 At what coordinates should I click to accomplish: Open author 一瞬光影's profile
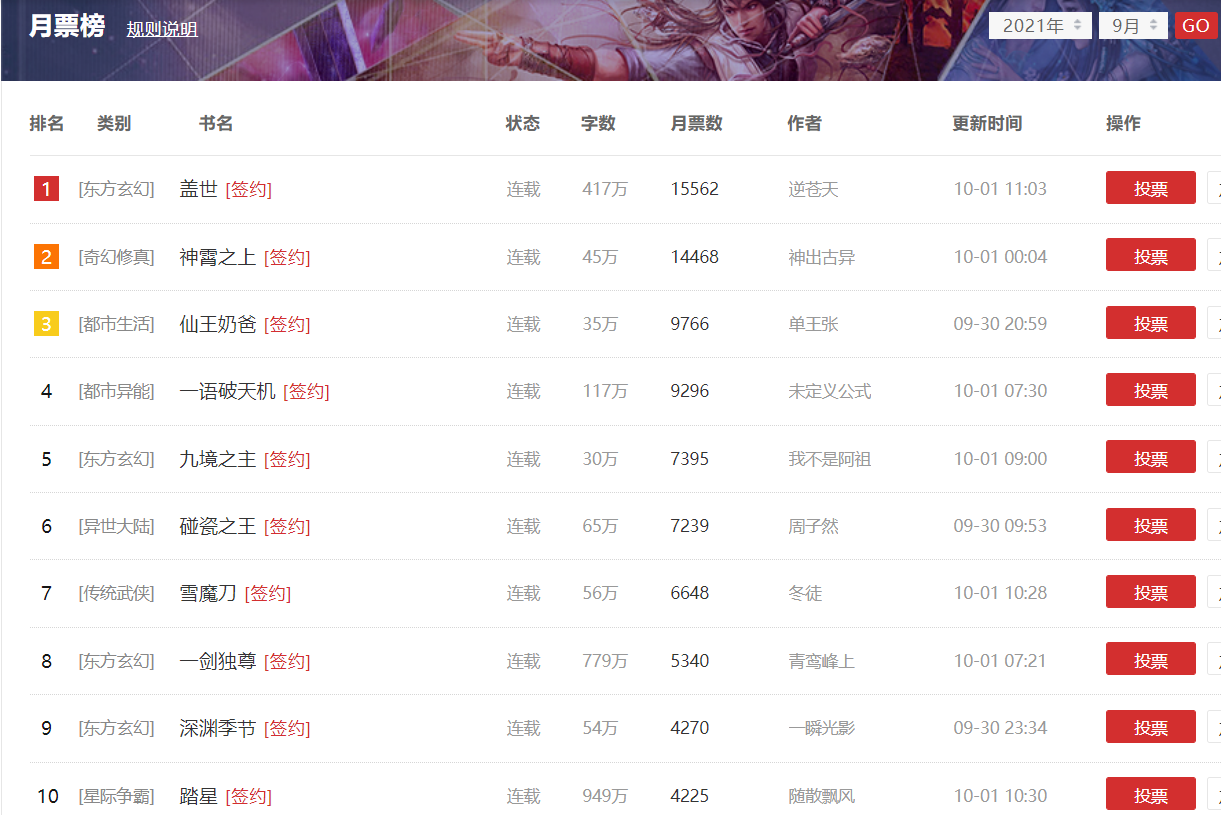821,728
